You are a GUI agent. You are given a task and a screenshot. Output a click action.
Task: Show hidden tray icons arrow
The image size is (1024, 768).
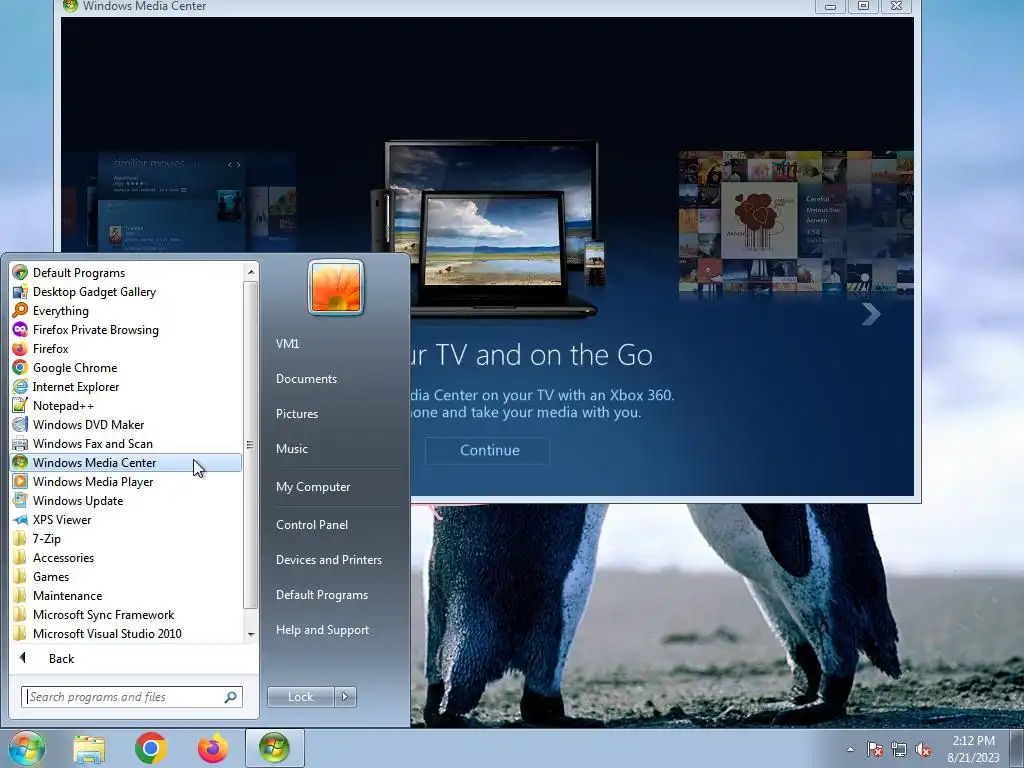[850, 750]
